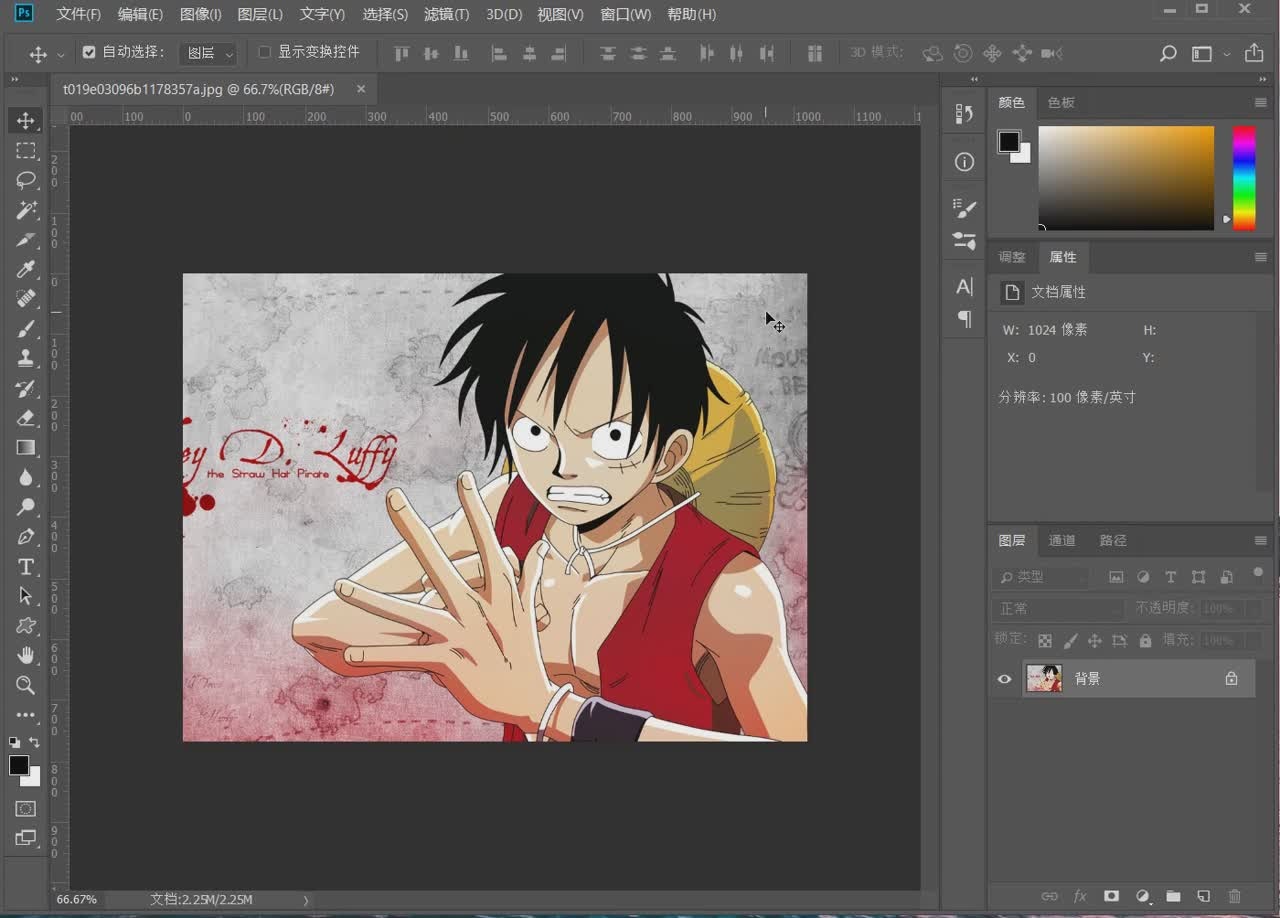Image resolution: width=1280 pixels, height=918 pixels.
Task: Toggle shape layer filter icon
Action: [x=1198, y=577]
